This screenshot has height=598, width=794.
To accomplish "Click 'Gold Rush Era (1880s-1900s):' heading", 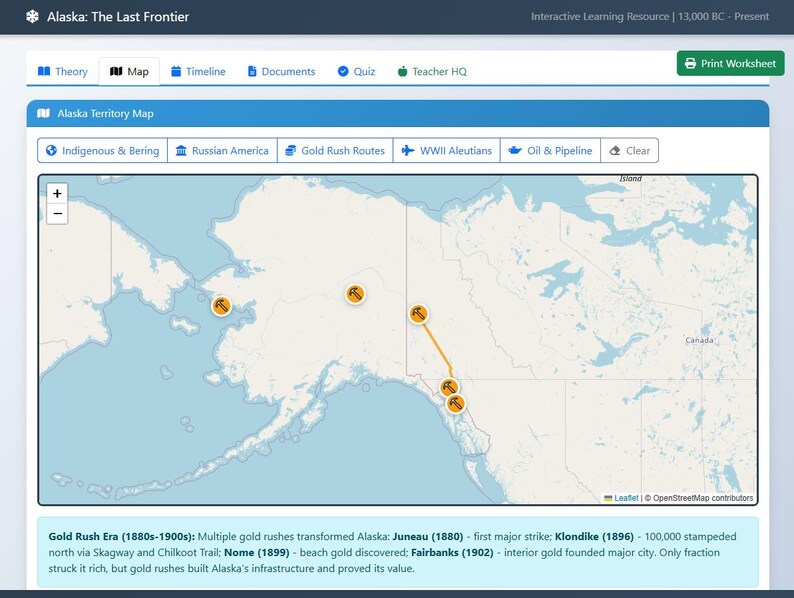I will pyautogui.click(x=122, y=537).
